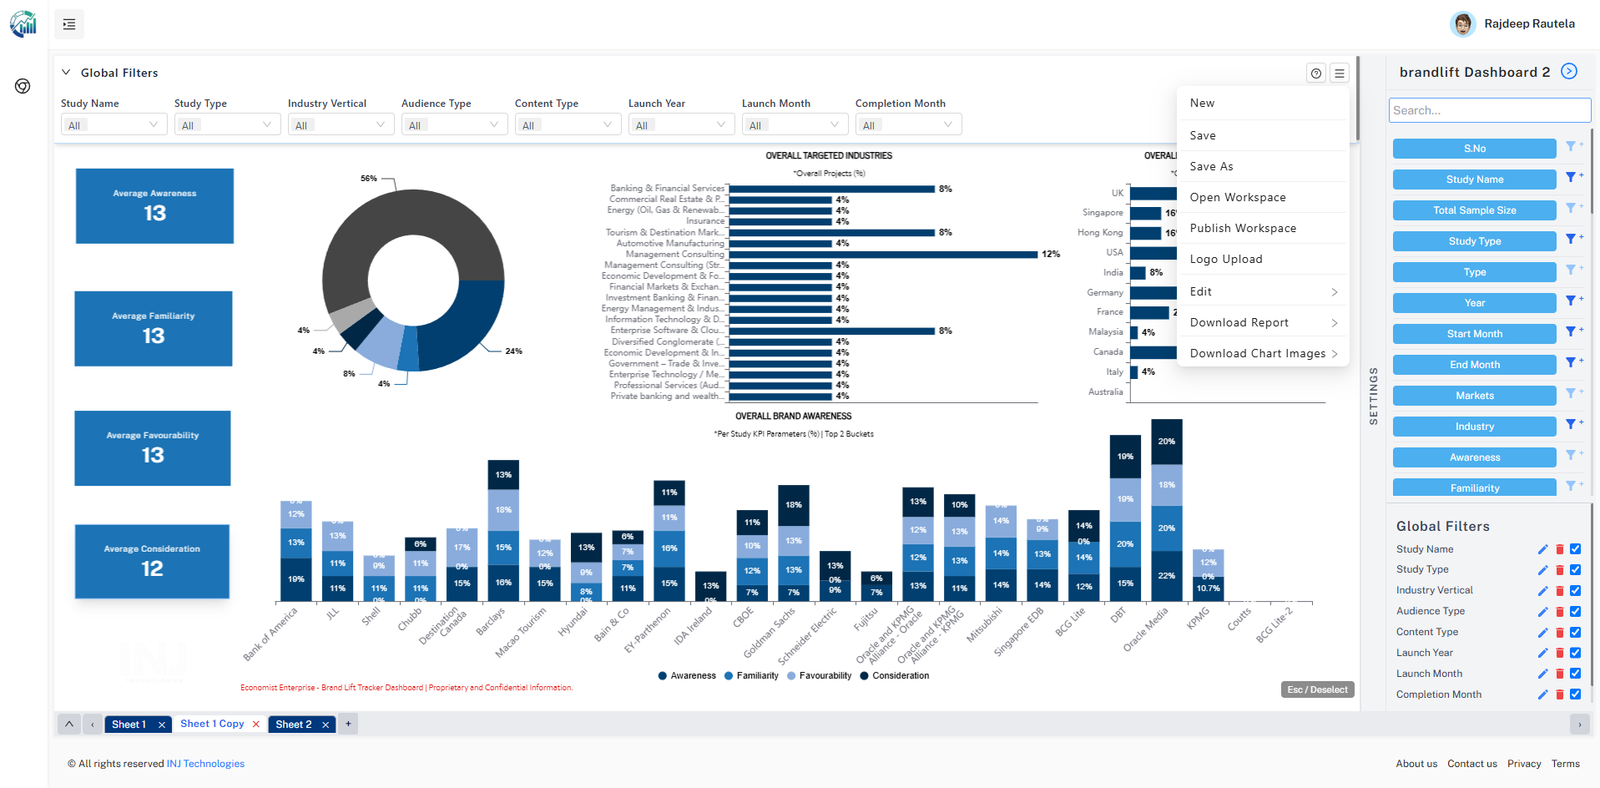The width and height of the screenshot is (1600, 788).
Task: Close the Sheet 1 tab
Action: tap(161, 725)
